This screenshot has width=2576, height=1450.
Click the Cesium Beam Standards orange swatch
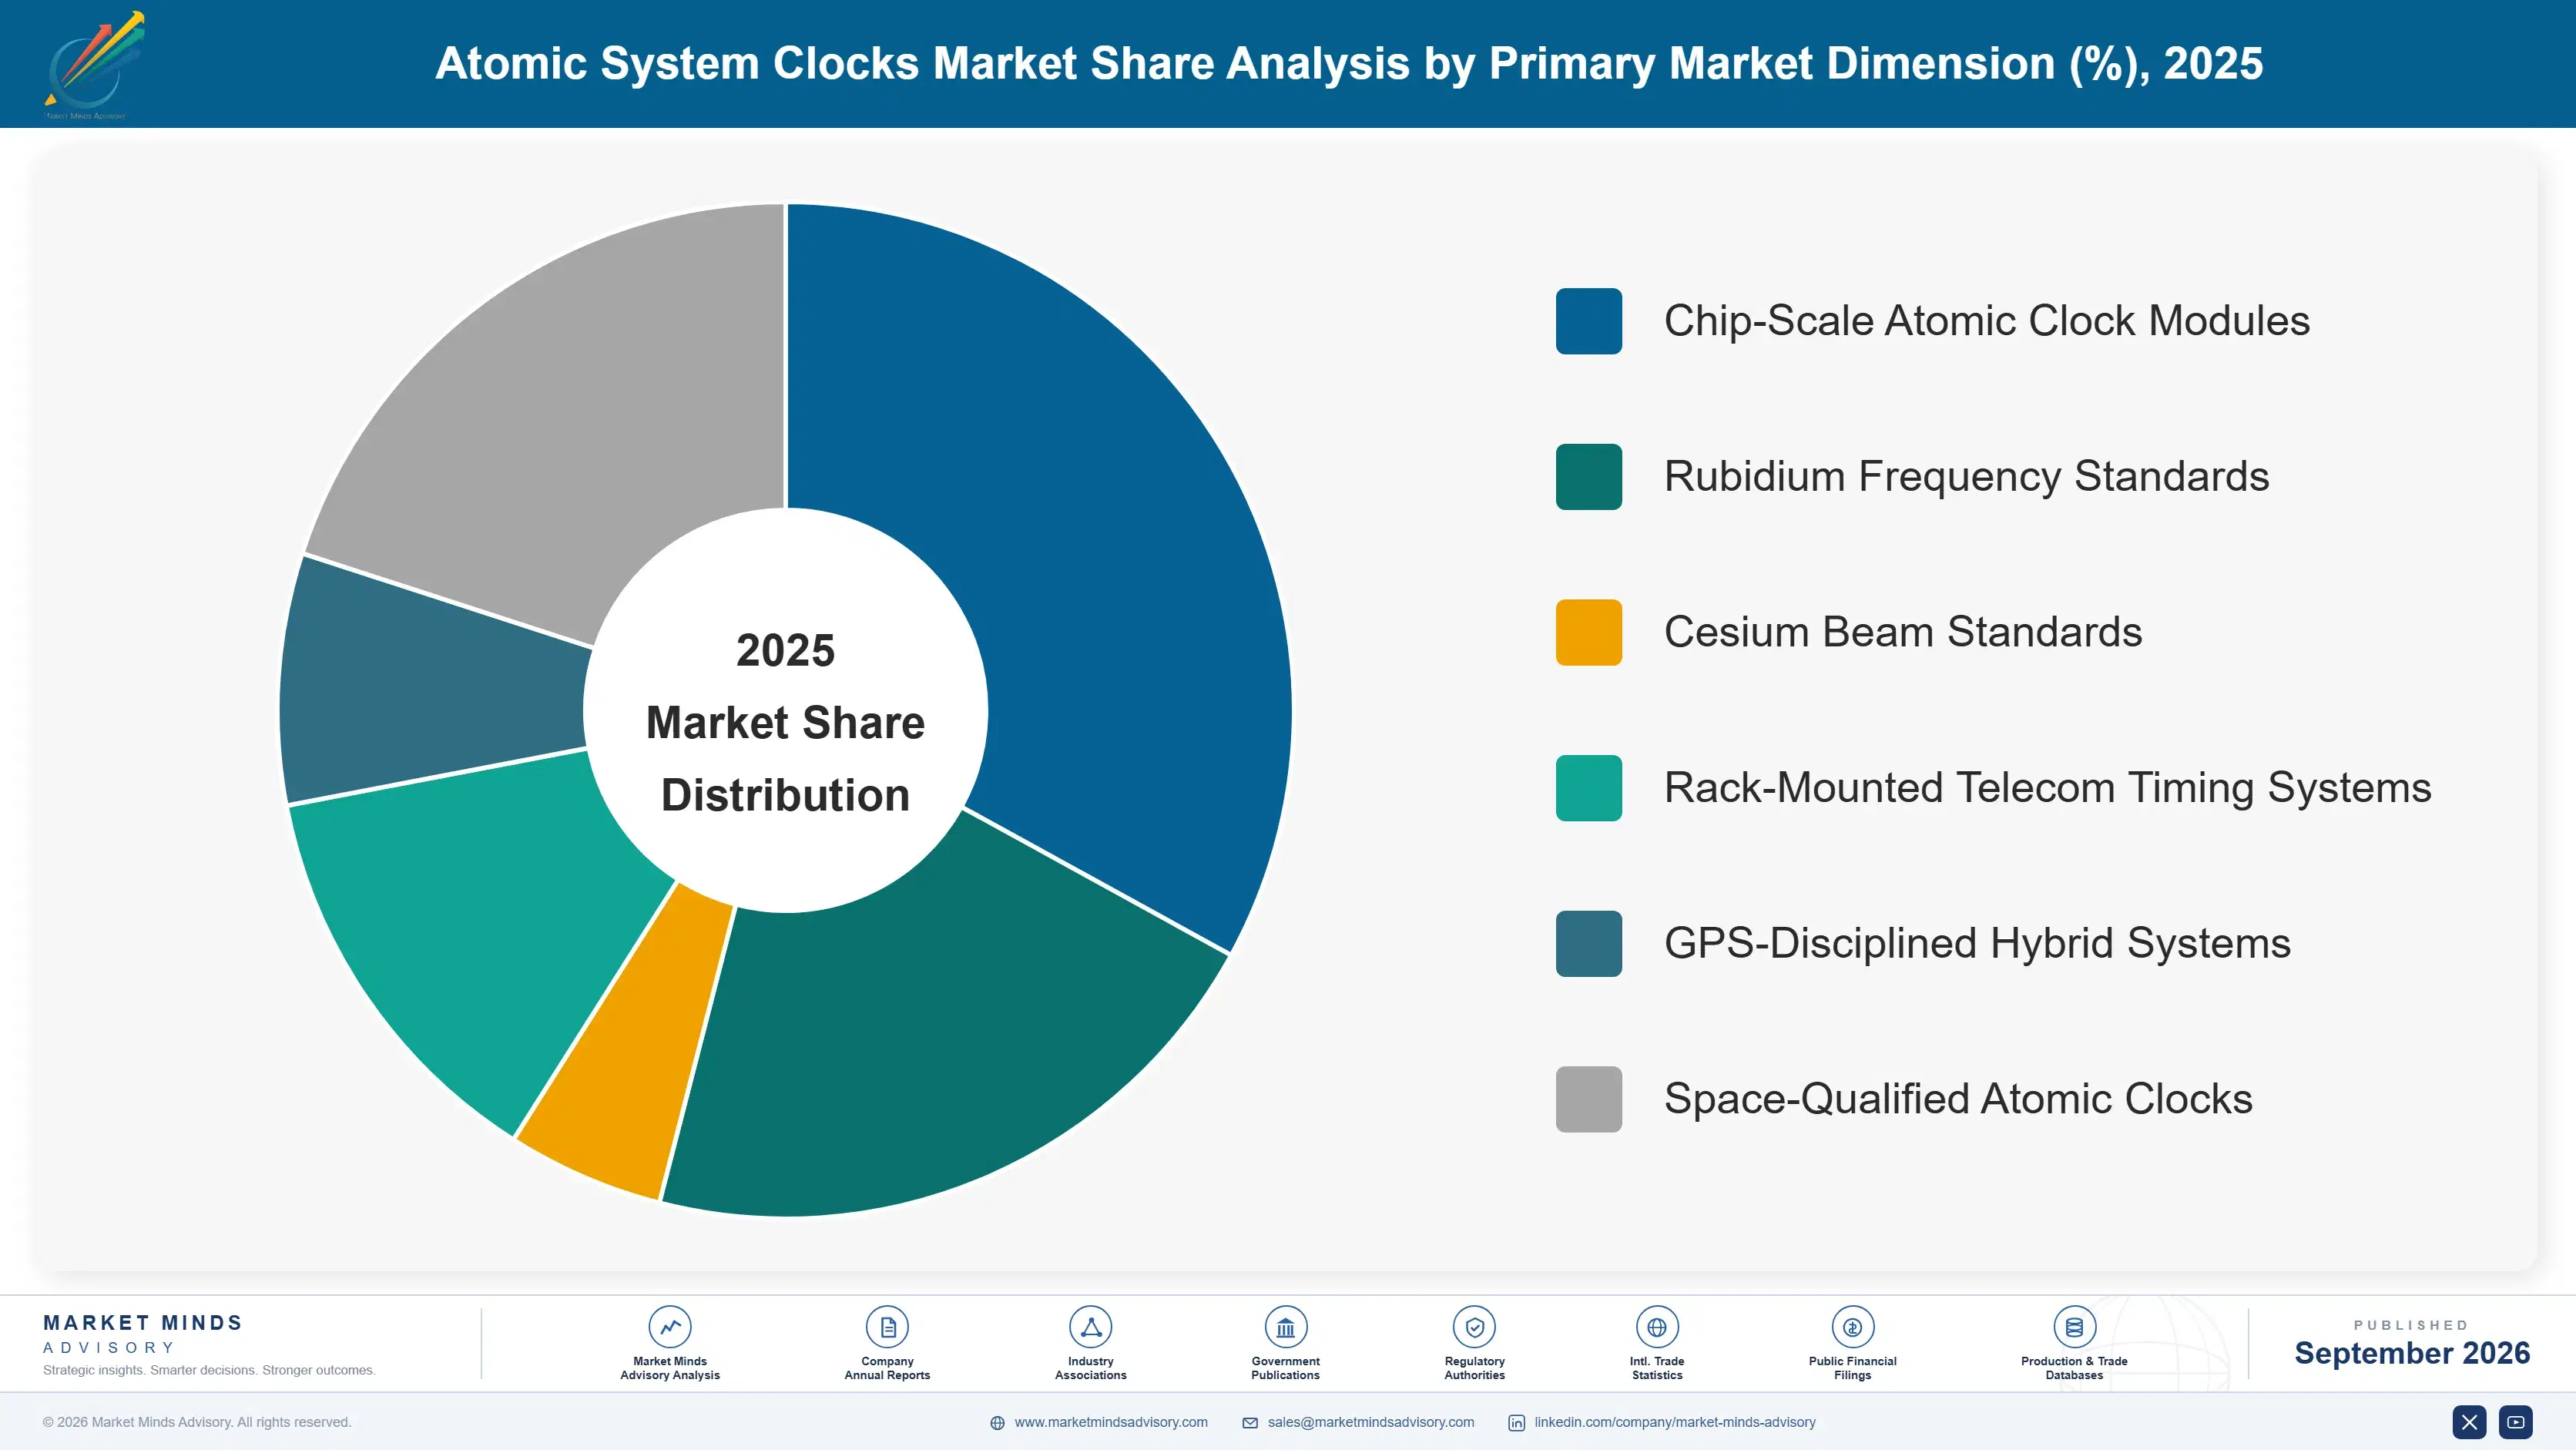[x=1588, y=632]
